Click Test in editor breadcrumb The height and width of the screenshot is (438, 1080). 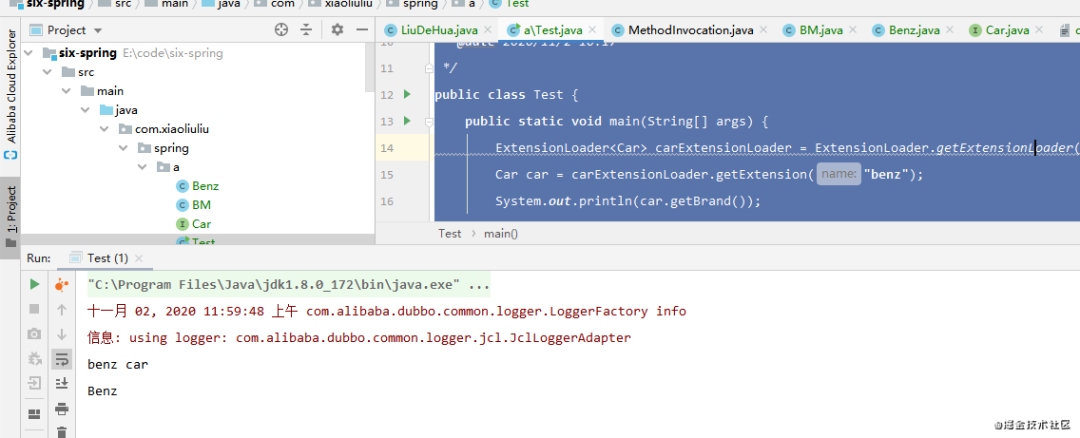[450, 233]
